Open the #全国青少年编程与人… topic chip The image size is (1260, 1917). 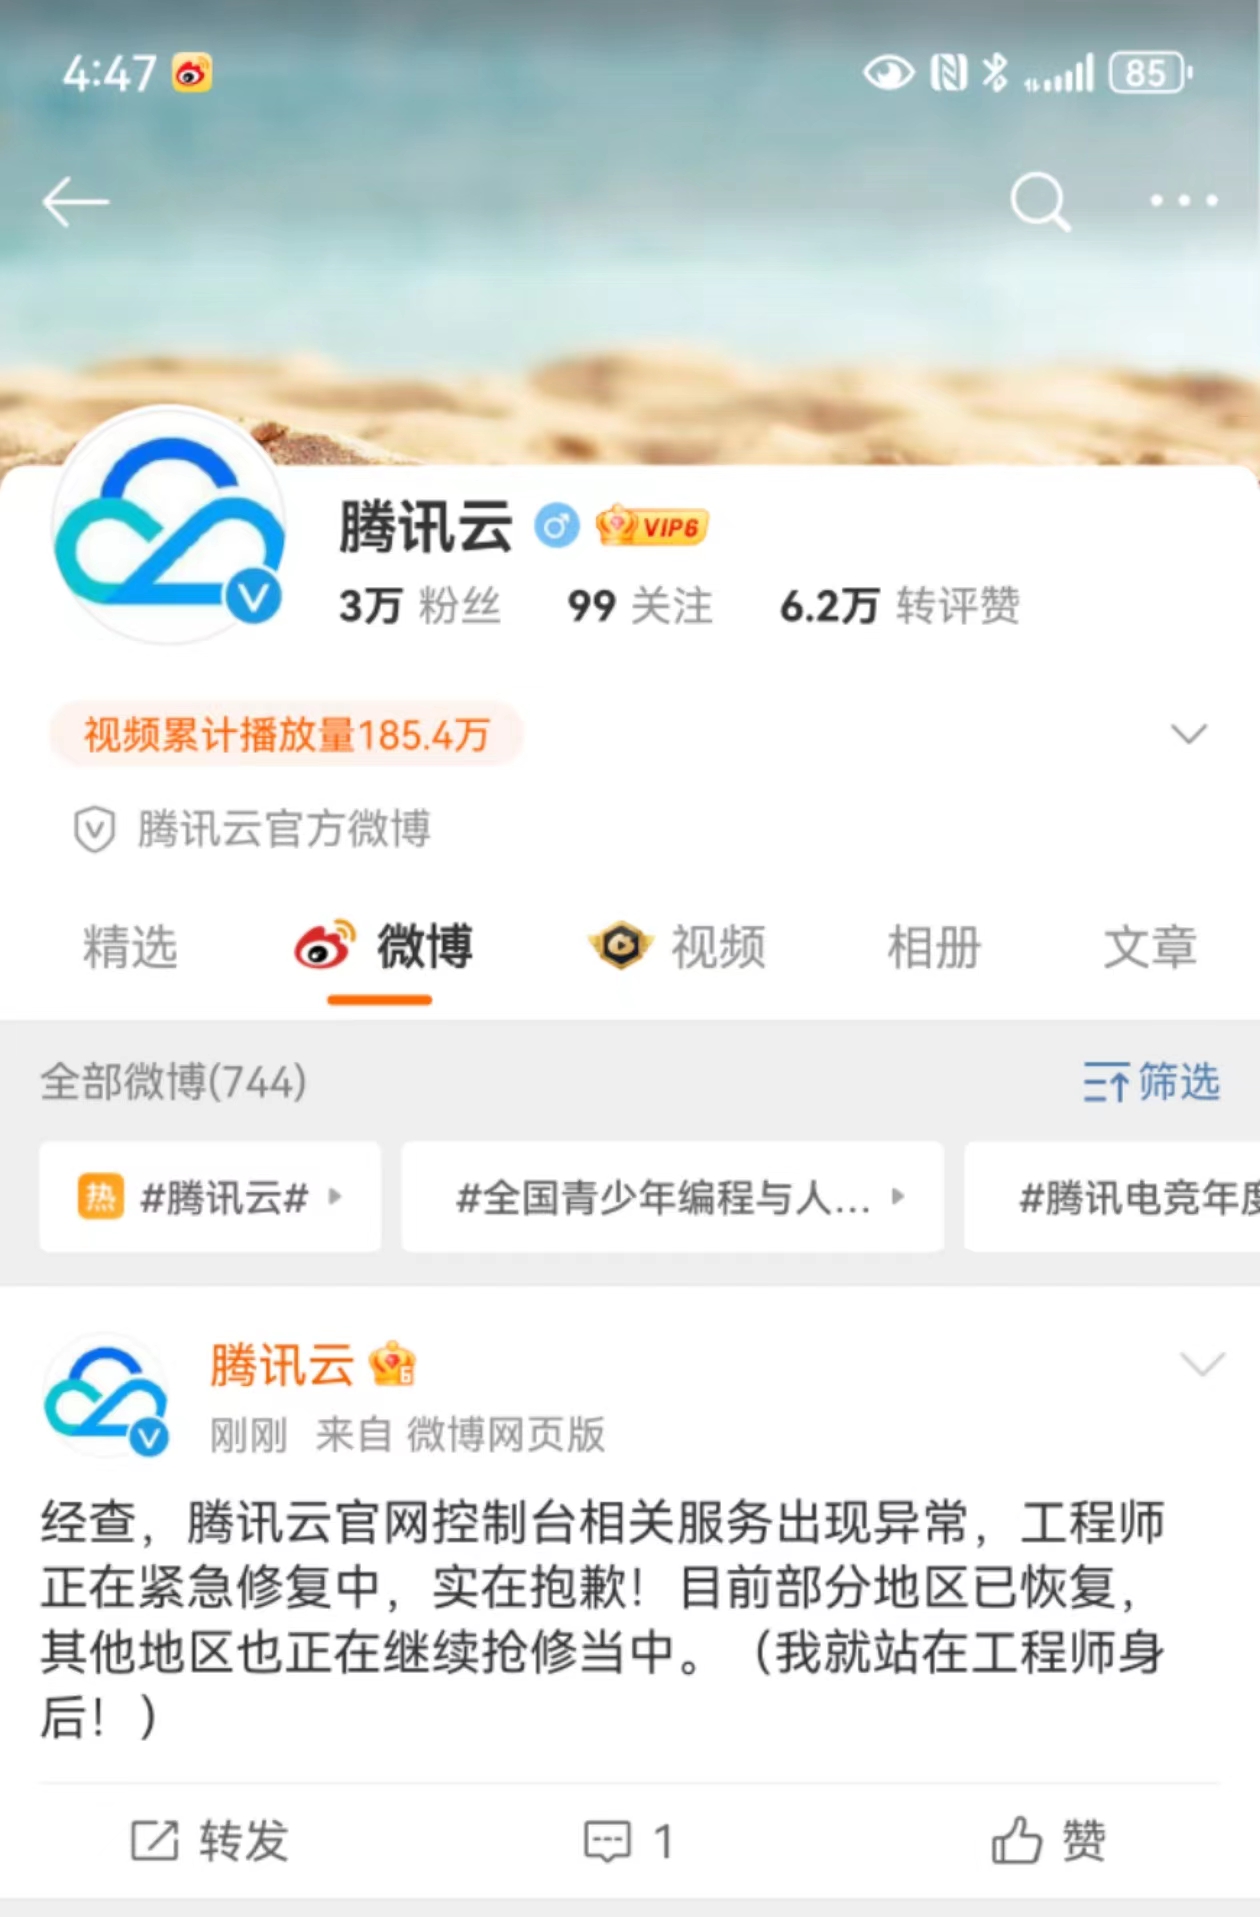pyautogui.click(x=672, y=1197)
